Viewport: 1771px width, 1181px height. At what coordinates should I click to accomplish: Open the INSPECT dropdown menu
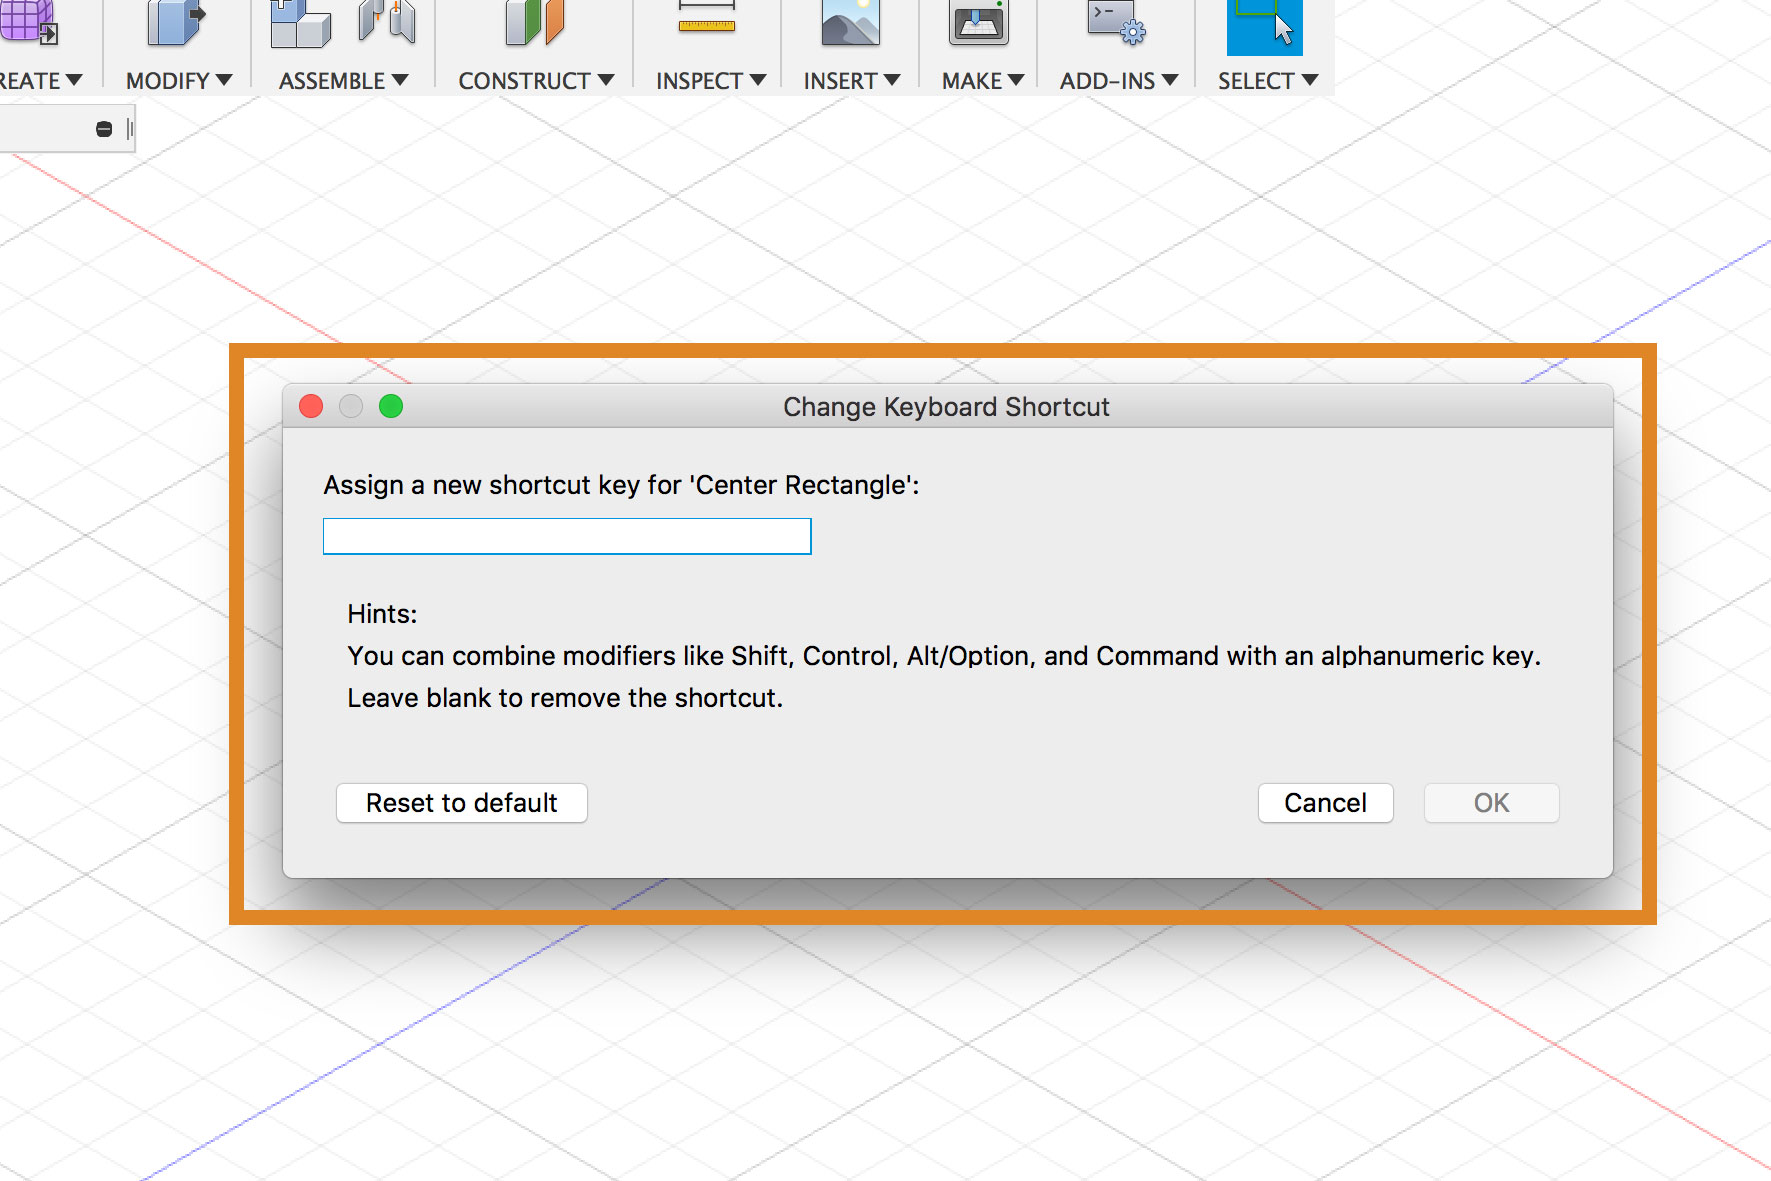[x=711, y=81]
